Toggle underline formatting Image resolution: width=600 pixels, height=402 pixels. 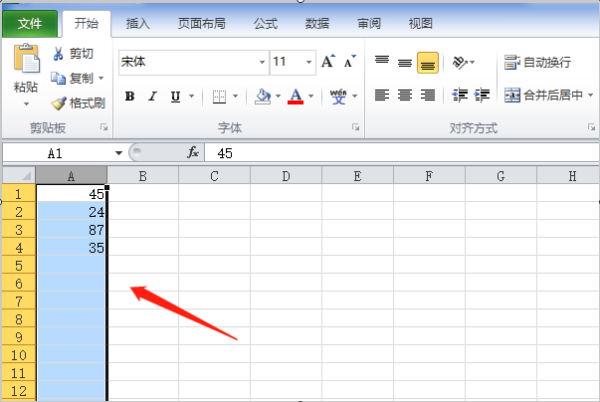click(175, 96)
